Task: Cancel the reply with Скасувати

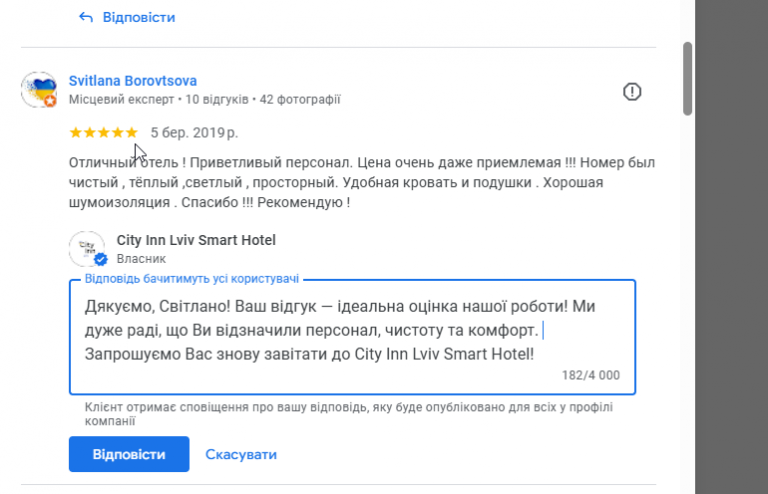Action: click(241, 454)
